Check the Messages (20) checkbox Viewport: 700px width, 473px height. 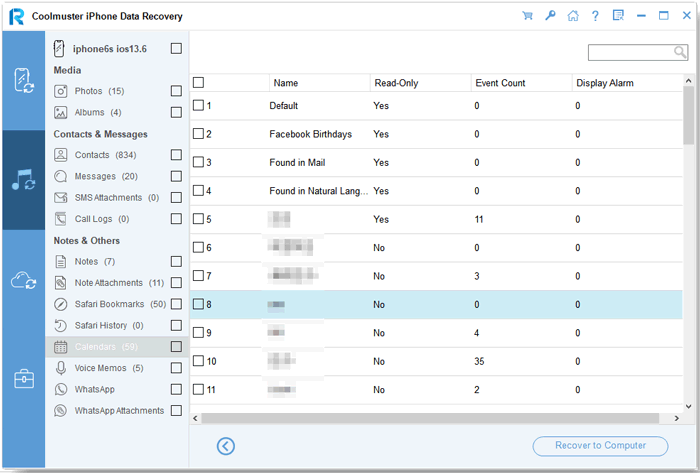pos(176,176)
